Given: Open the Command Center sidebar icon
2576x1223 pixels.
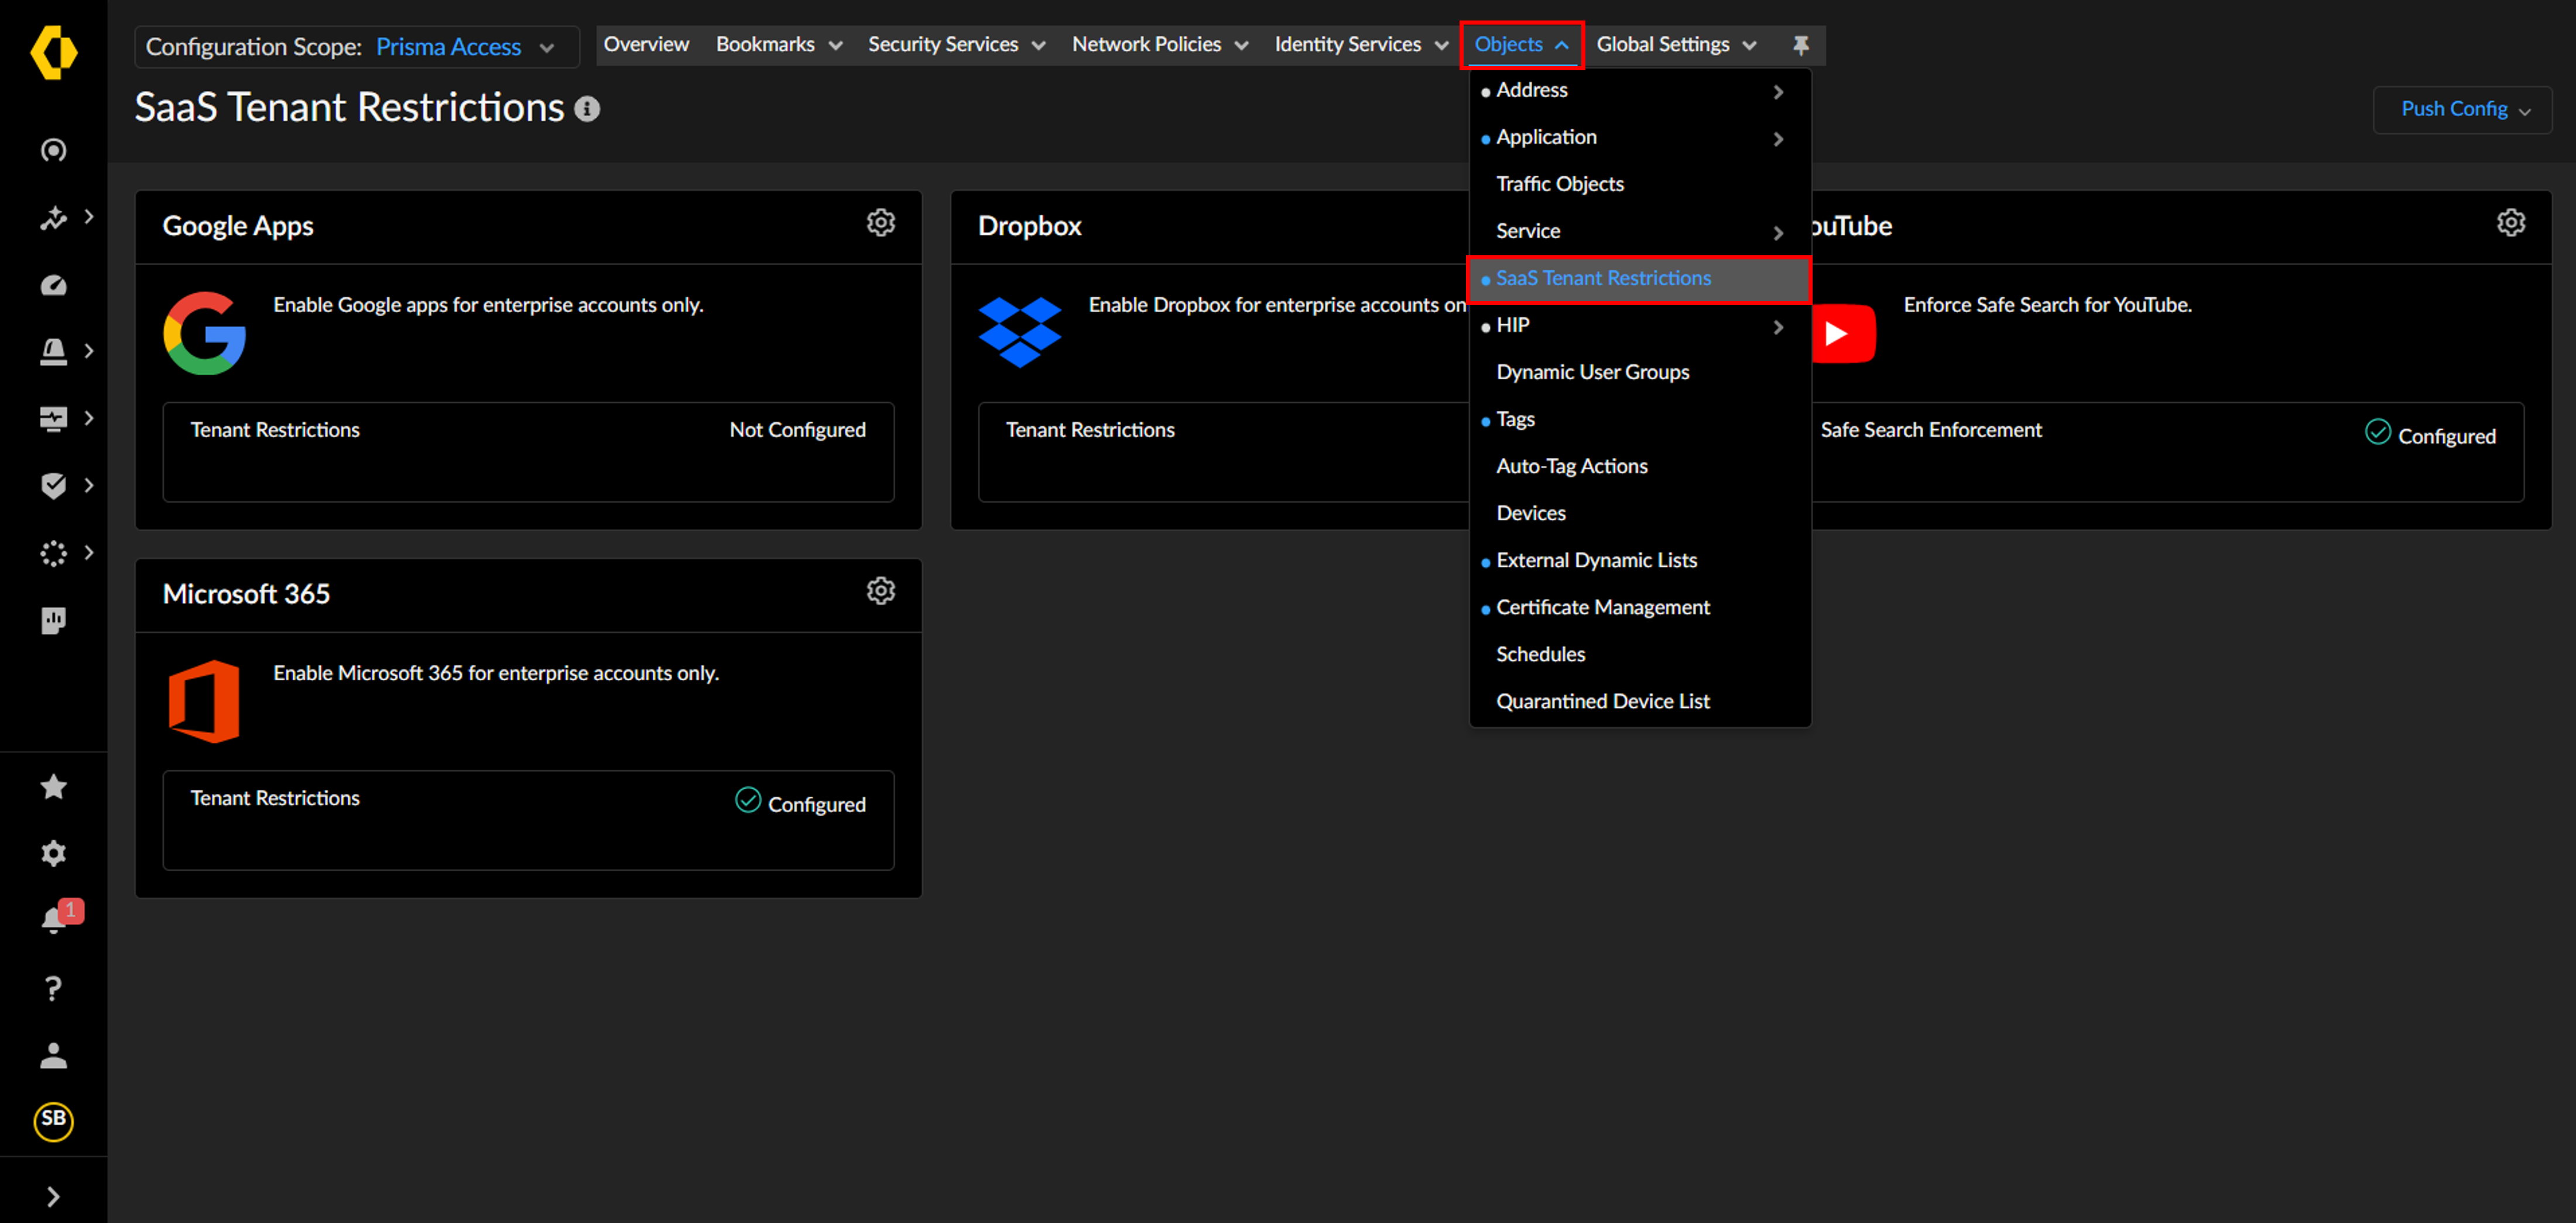Looking at the screenshot, I should 54,150.
